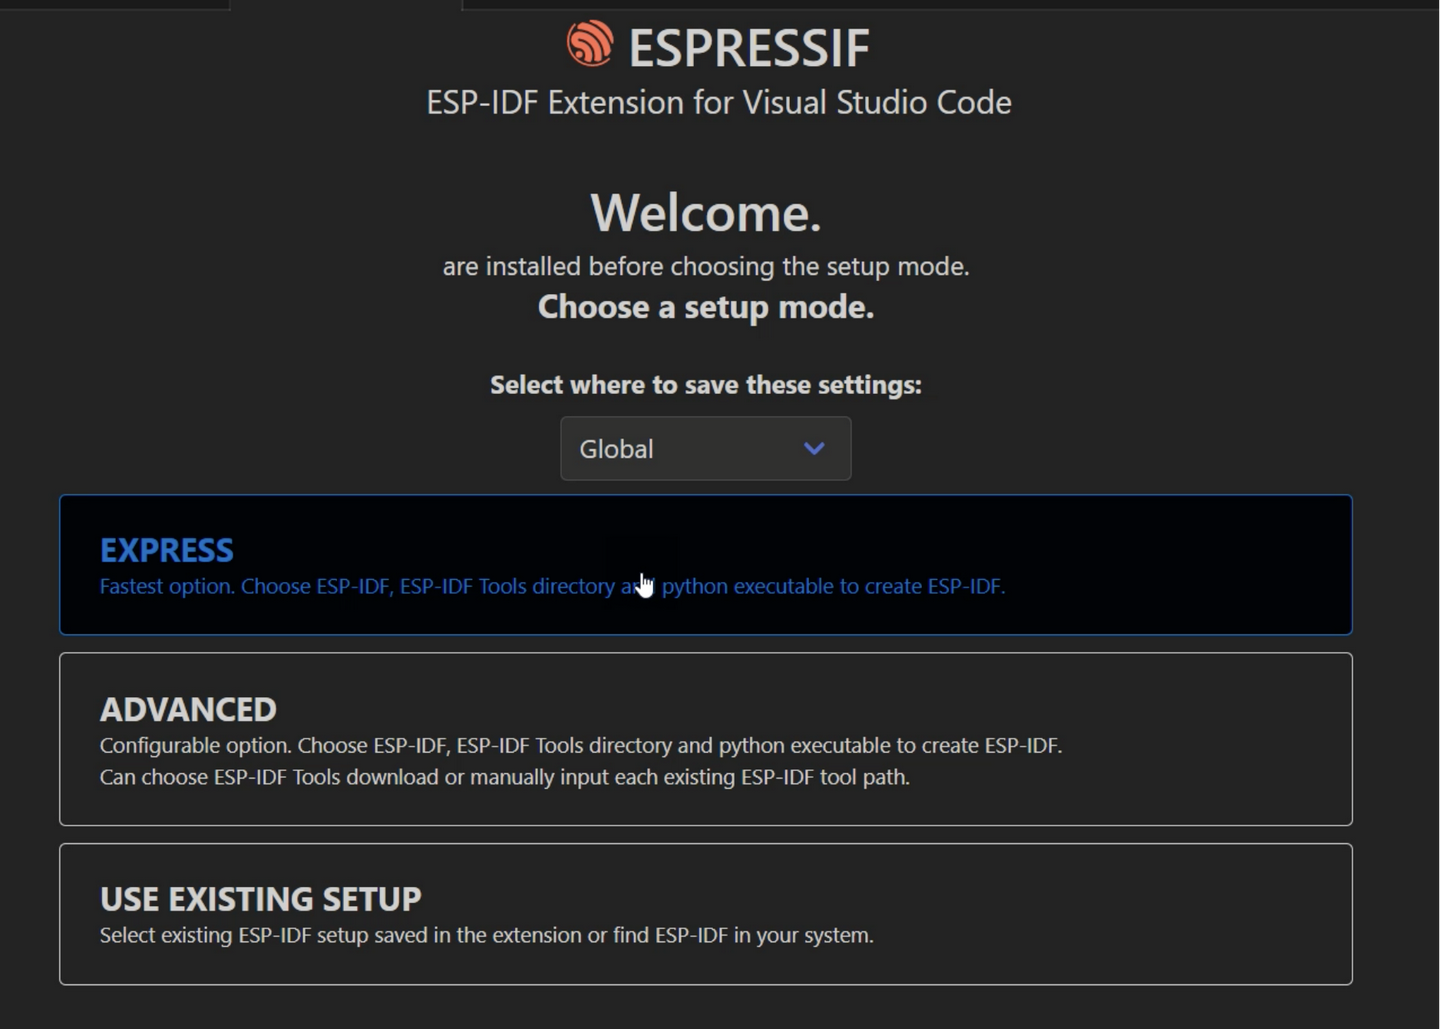Image resolution: width=1440 pixels, height=1029 pixels.
Task: Choose the ADVANCED configurable setup option
Action: click(x=706, y=739)
